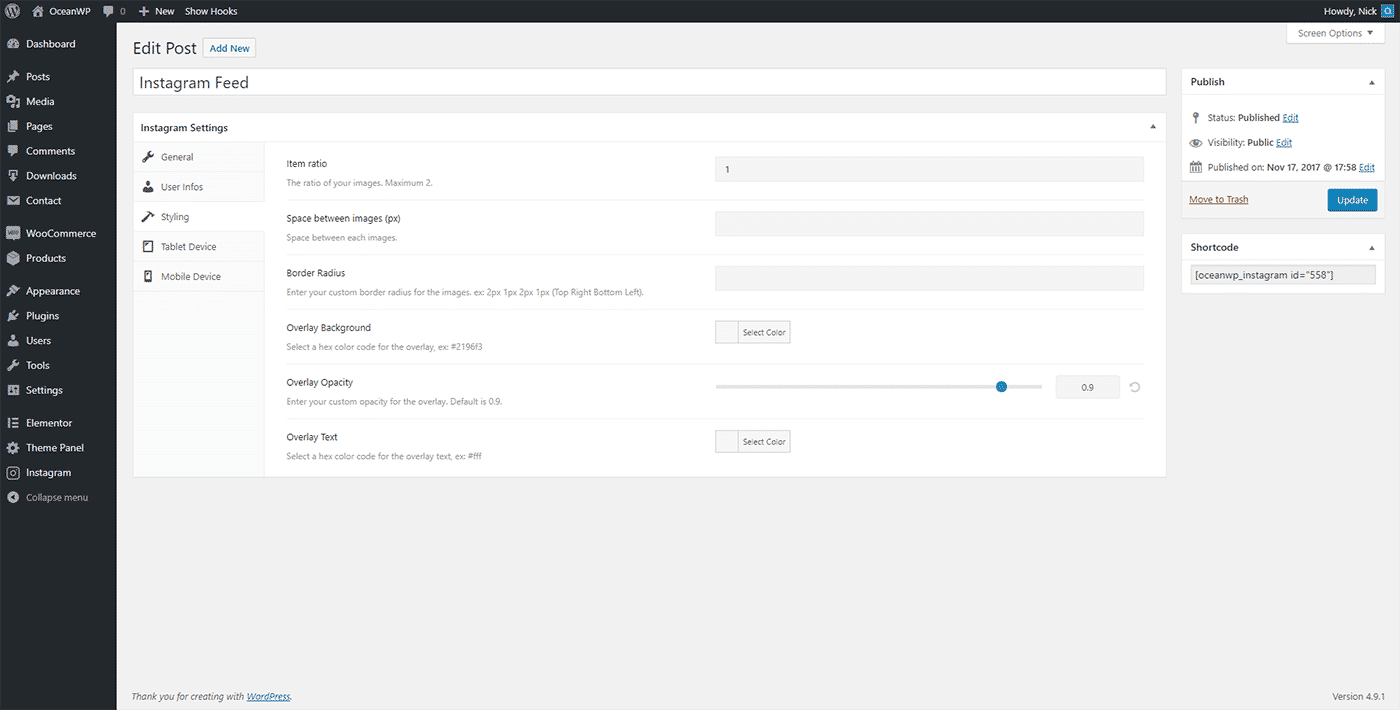Click the Plugins plug icon
Image resolution: width=1400 pixels, height=710 pixels.
13,316
